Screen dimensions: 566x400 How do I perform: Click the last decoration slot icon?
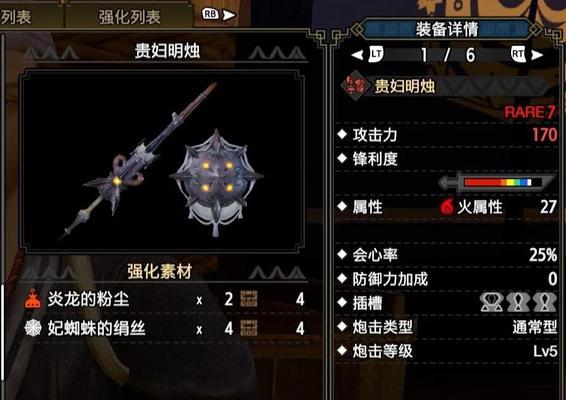[x=545, y=302]
